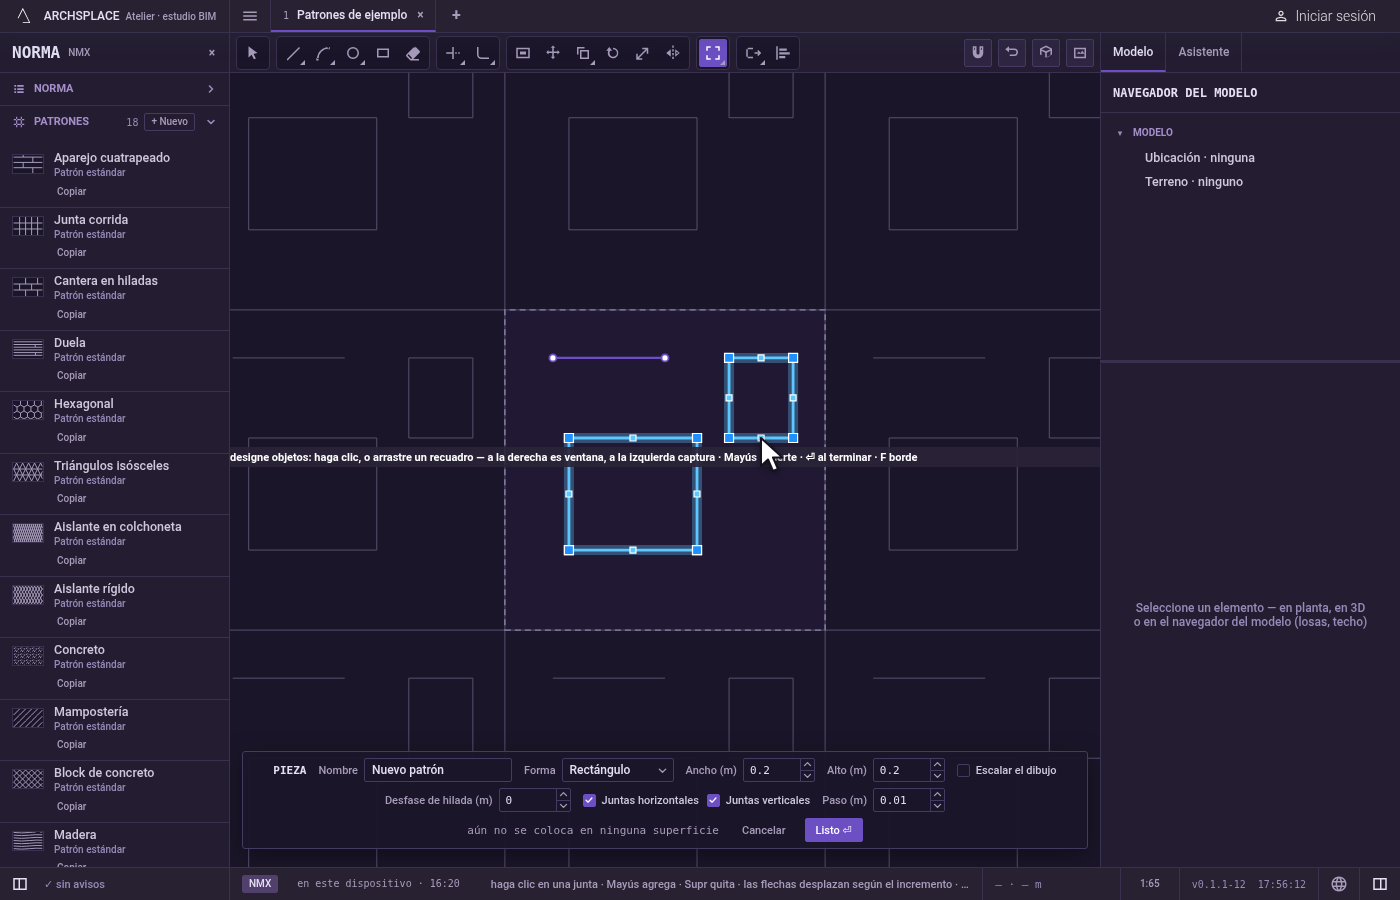Click the move tool in toolbar

click(x=553, y=53)
